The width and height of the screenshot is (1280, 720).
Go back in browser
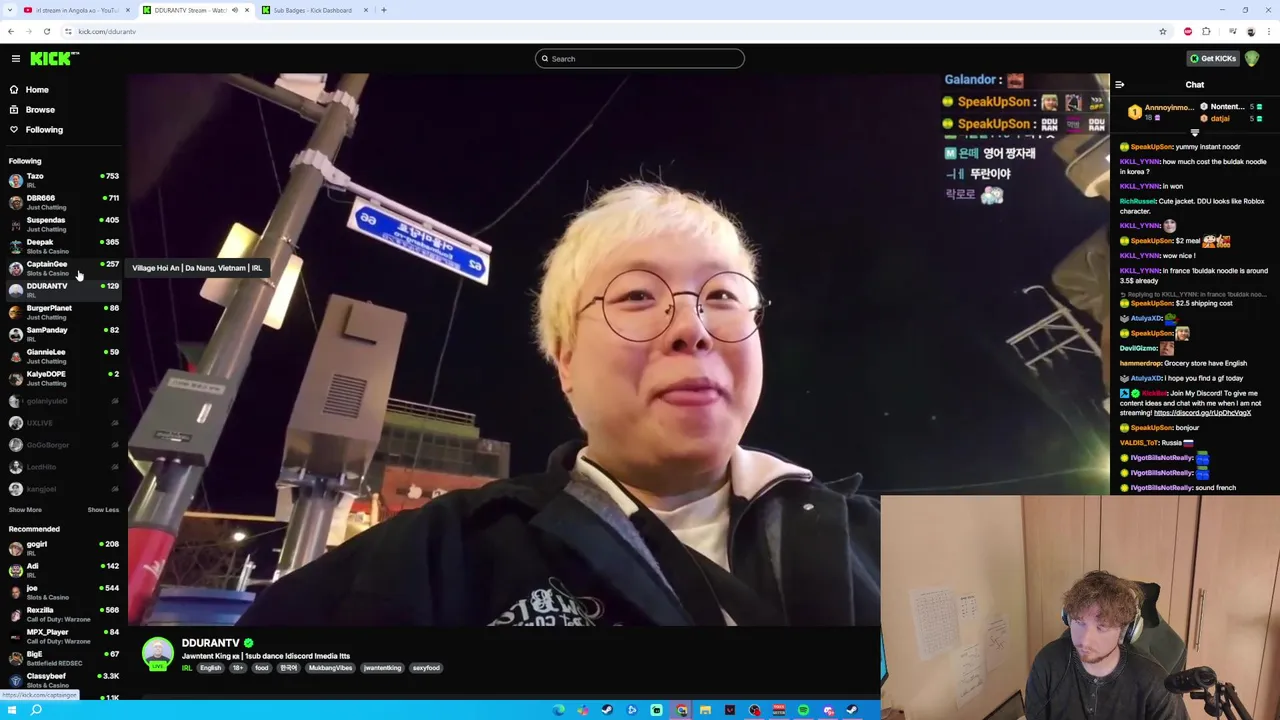point(11,32)
